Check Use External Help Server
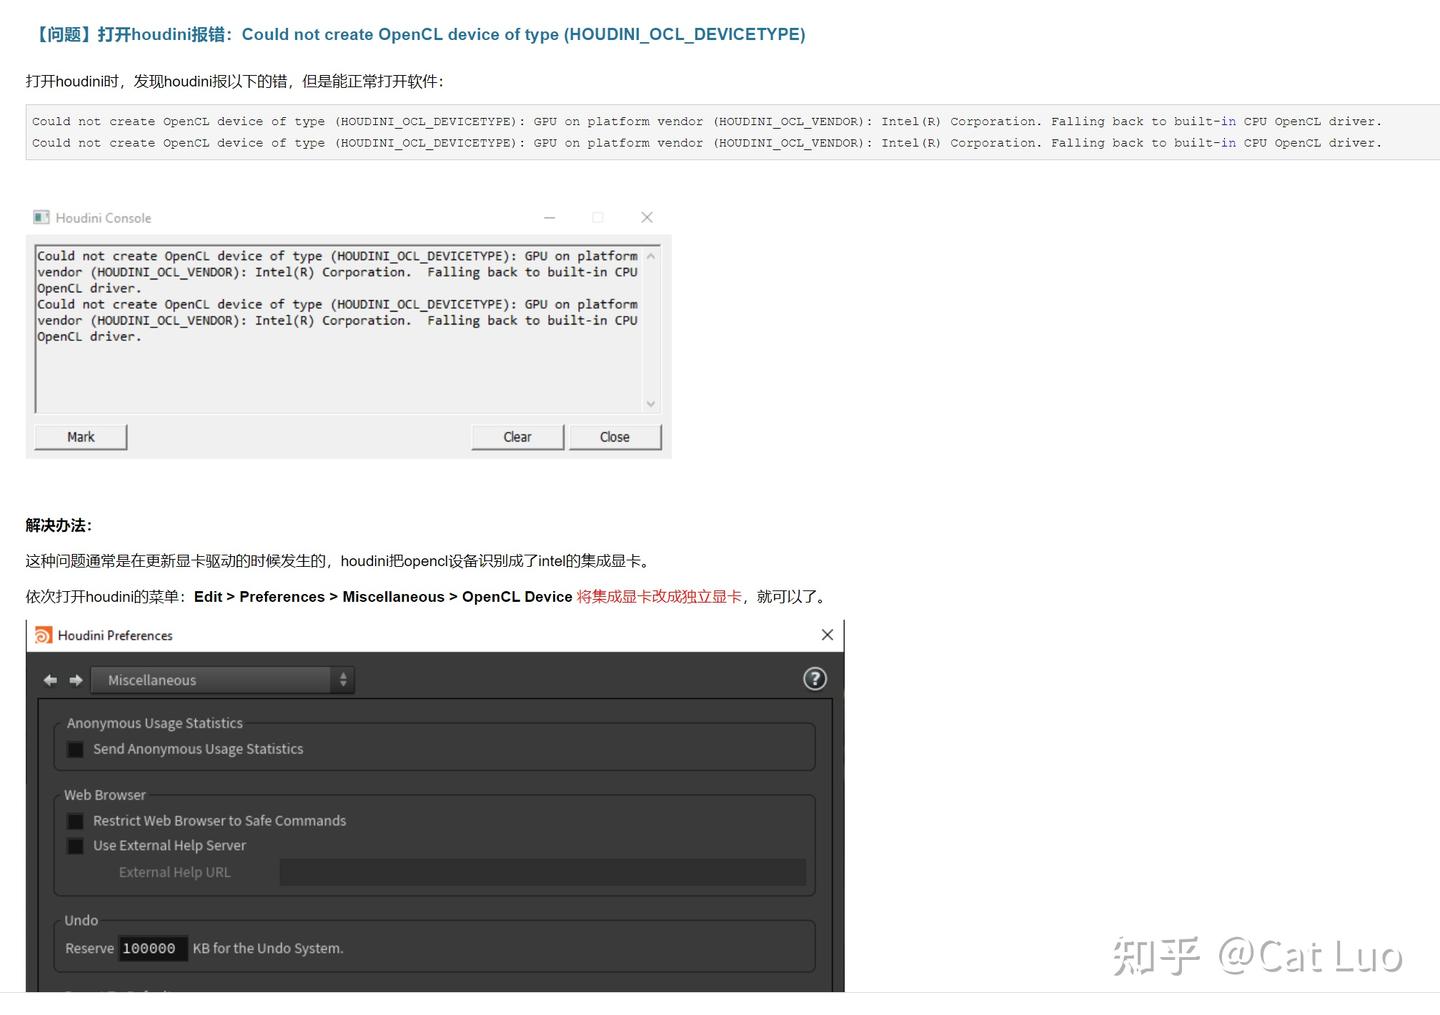Viewport: 1440px width, 1015px height. (x=75, y=846)
